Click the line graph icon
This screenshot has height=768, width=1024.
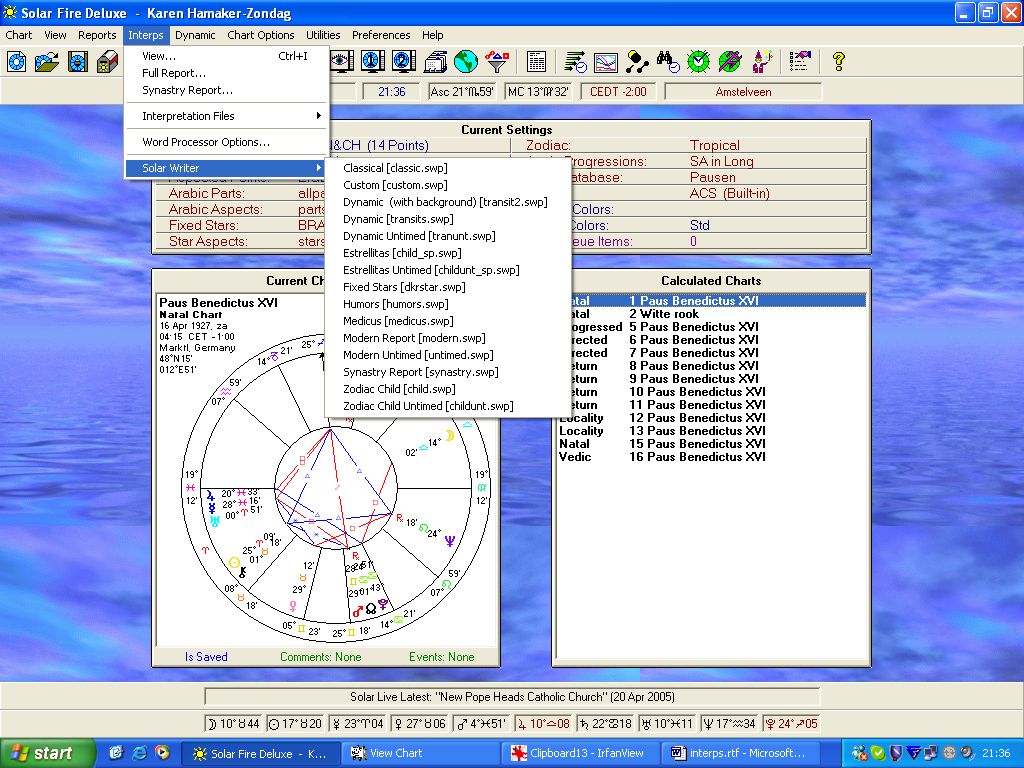(606, 62)
